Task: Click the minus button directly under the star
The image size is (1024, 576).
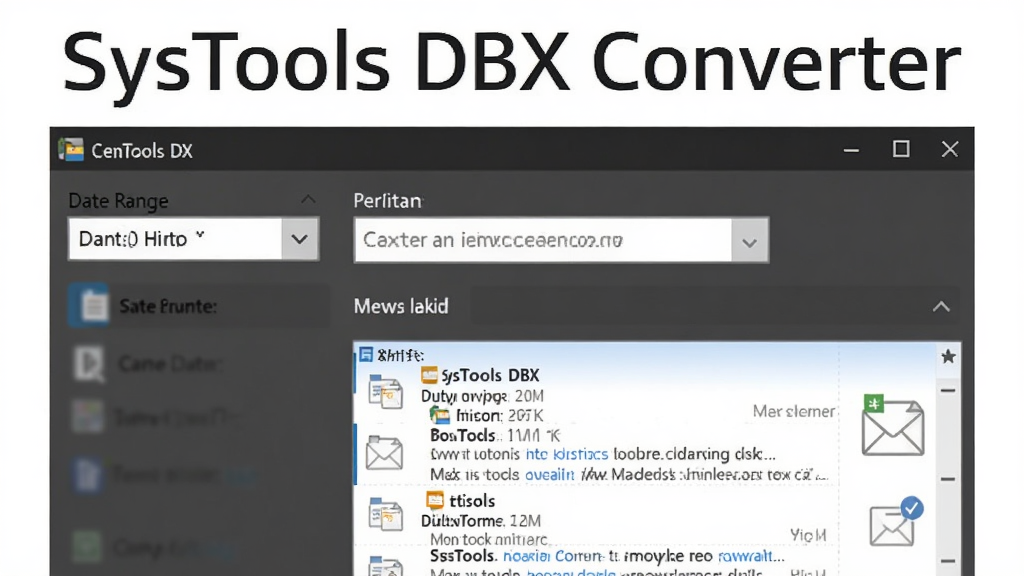Action: coord(948,391)
